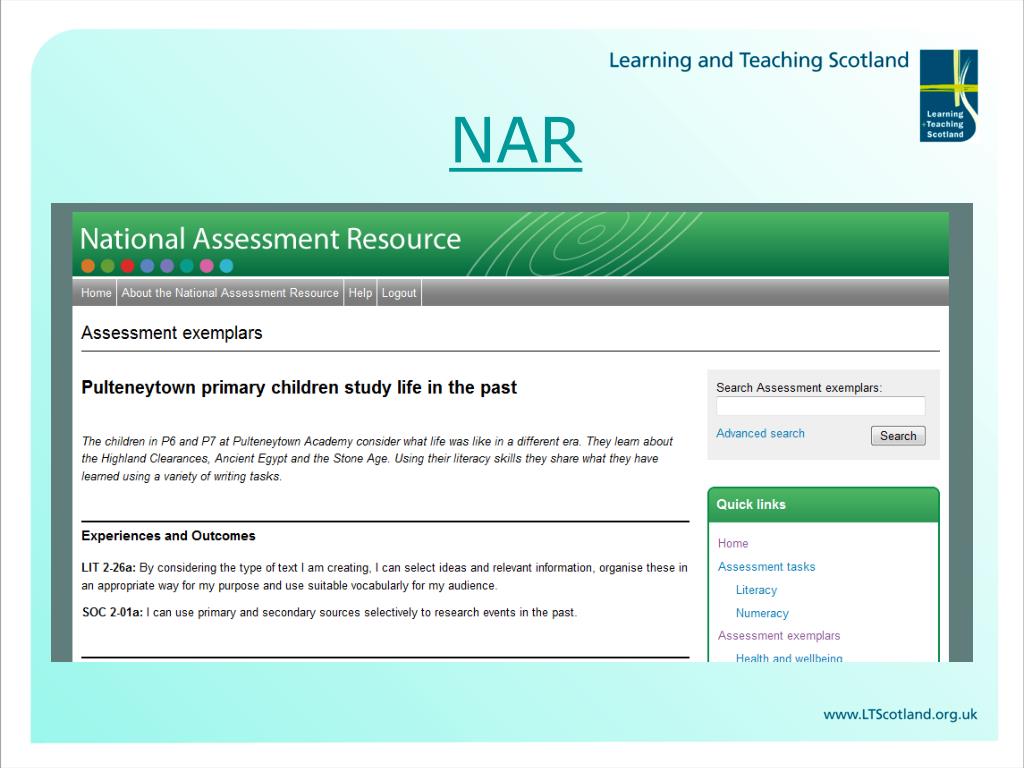Click the Search button

tap(898, 436)
